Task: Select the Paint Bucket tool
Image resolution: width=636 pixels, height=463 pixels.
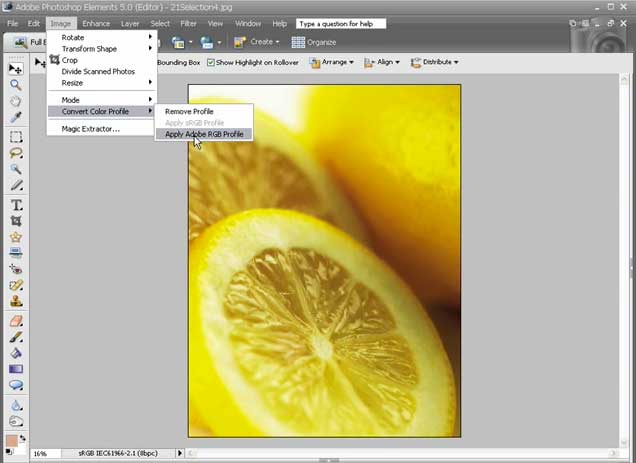Action: pyautogui.click(x=16, y=353)
